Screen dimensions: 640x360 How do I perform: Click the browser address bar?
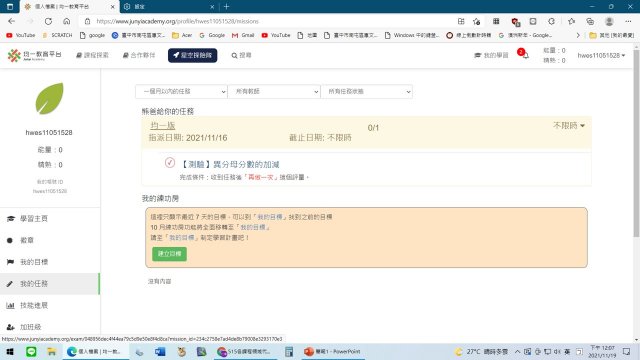(x=269, y=21)
